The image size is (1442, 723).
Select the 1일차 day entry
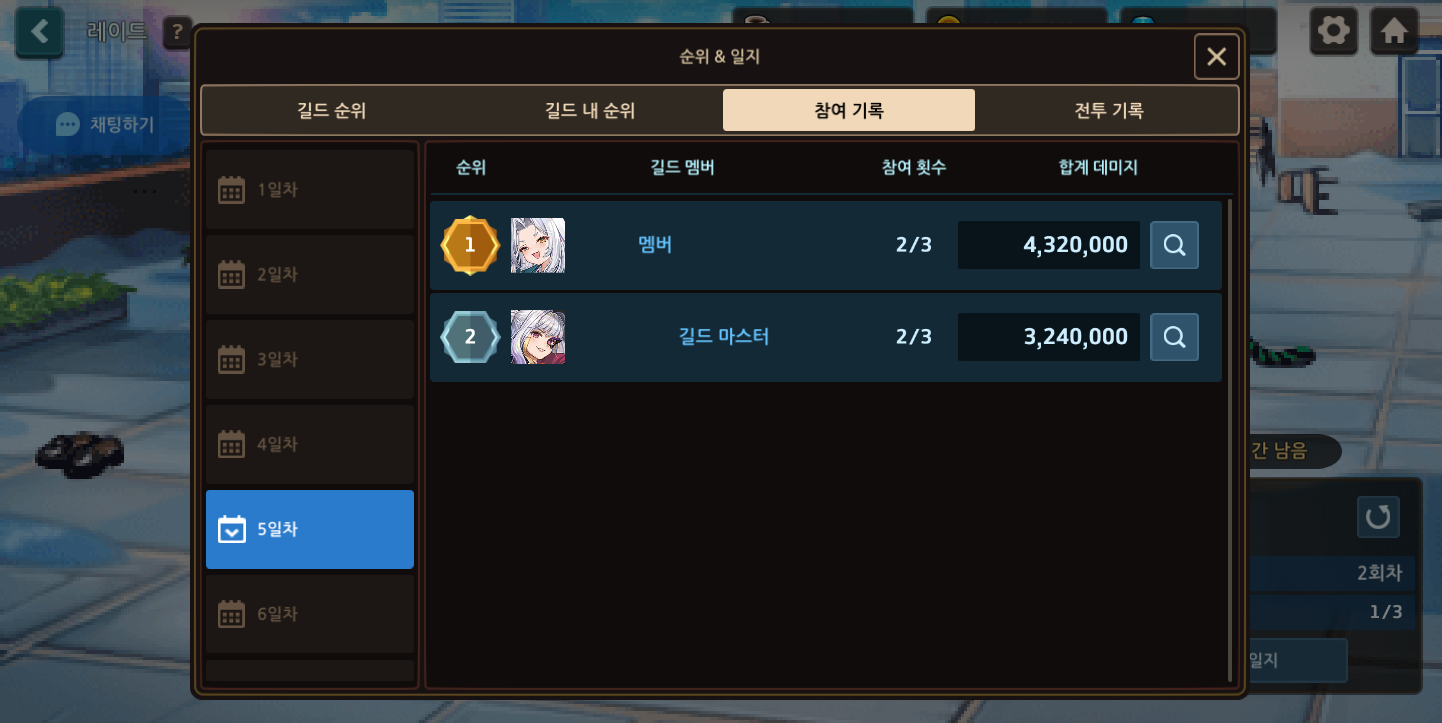310,189
